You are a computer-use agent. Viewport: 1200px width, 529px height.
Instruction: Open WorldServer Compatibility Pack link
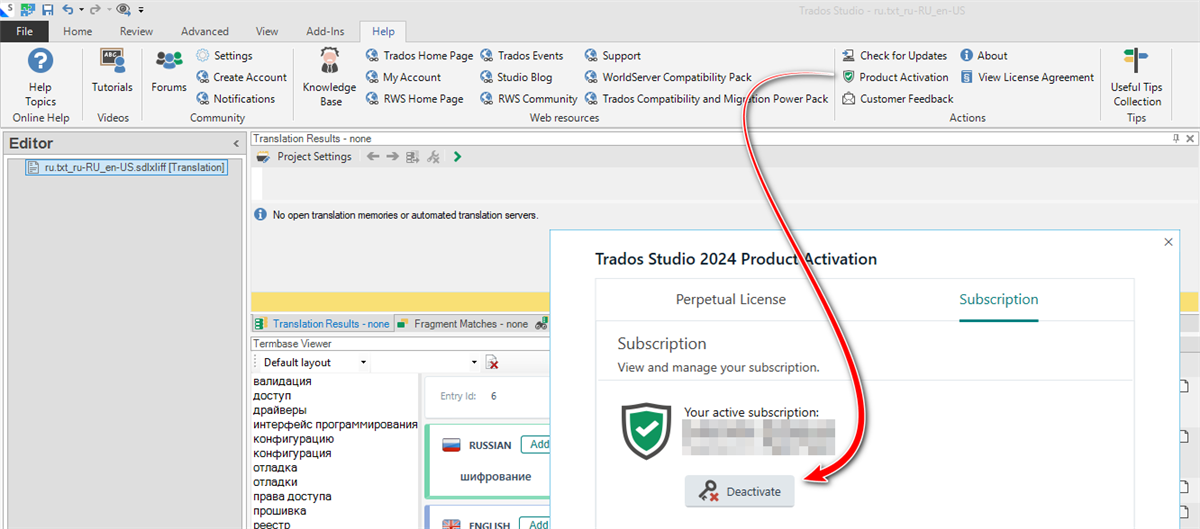pos(668,77)
